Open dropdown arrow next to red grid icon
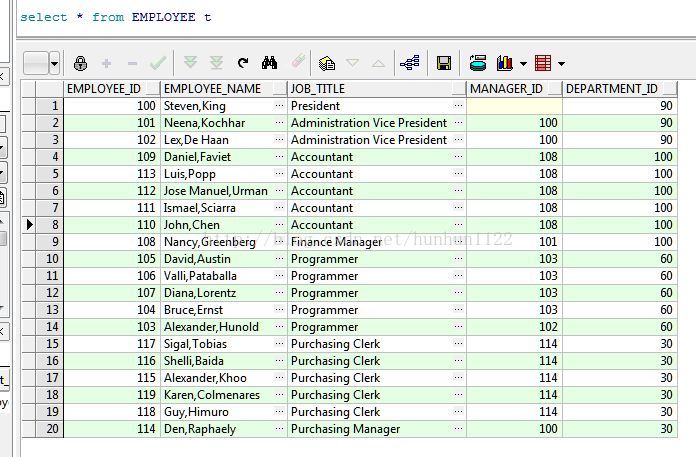The image size is (696, 457). point(562,64)
